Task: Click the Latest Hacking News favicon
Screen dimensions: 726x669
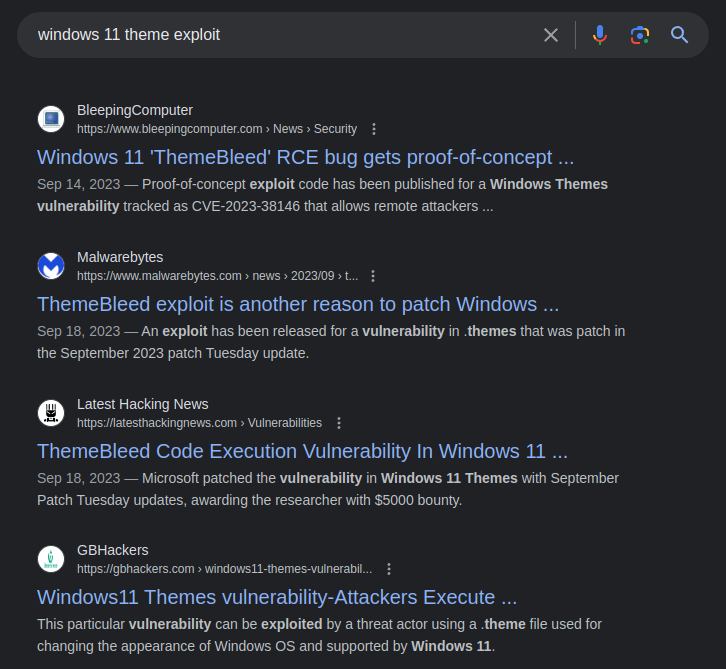Action: pos(51,413)
